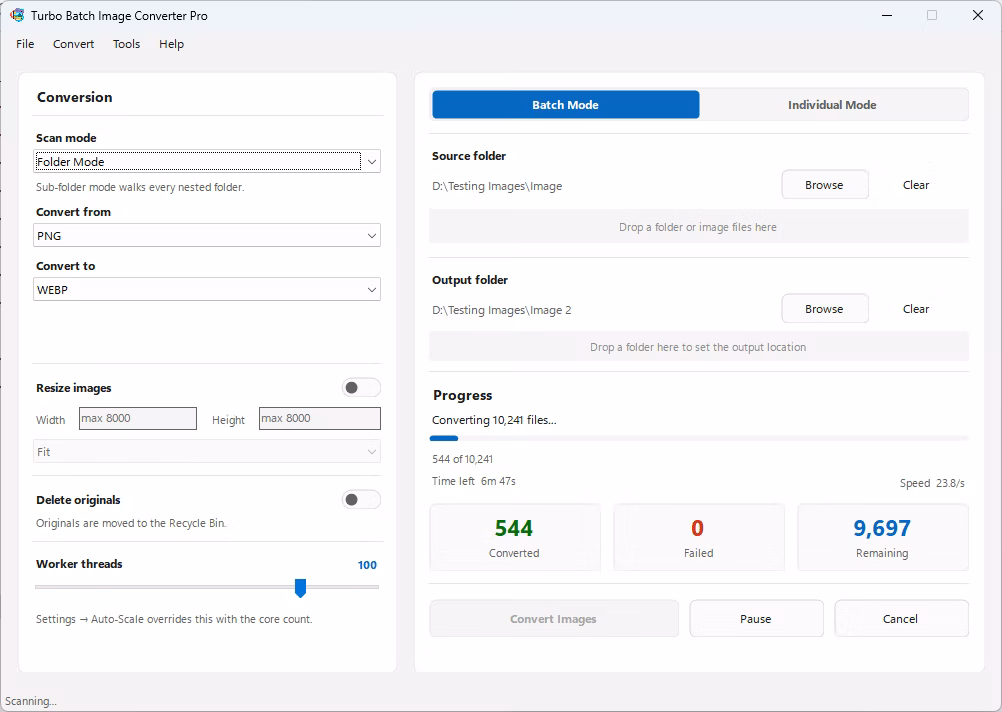This screenshot has height=712, width=1002.
Task: Click the 'Time left 6m 47s' text
Action: (x=474, y=481)
